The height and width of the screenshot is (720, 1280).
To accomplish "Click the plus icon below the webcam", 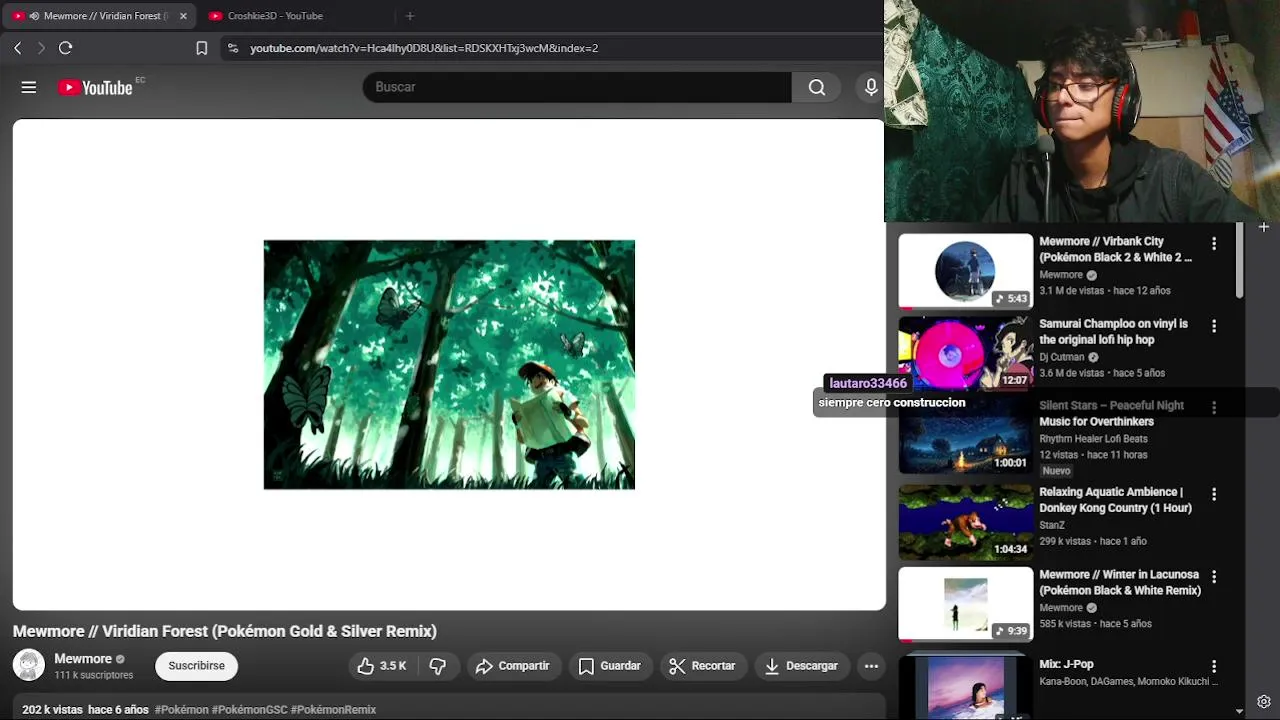I will (1264, 227).
